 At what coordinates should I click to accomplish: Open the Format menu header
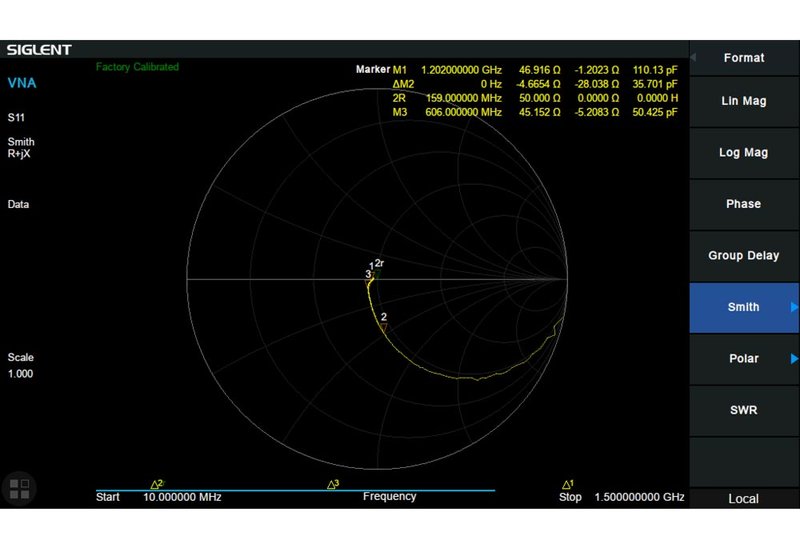(743, 58)
